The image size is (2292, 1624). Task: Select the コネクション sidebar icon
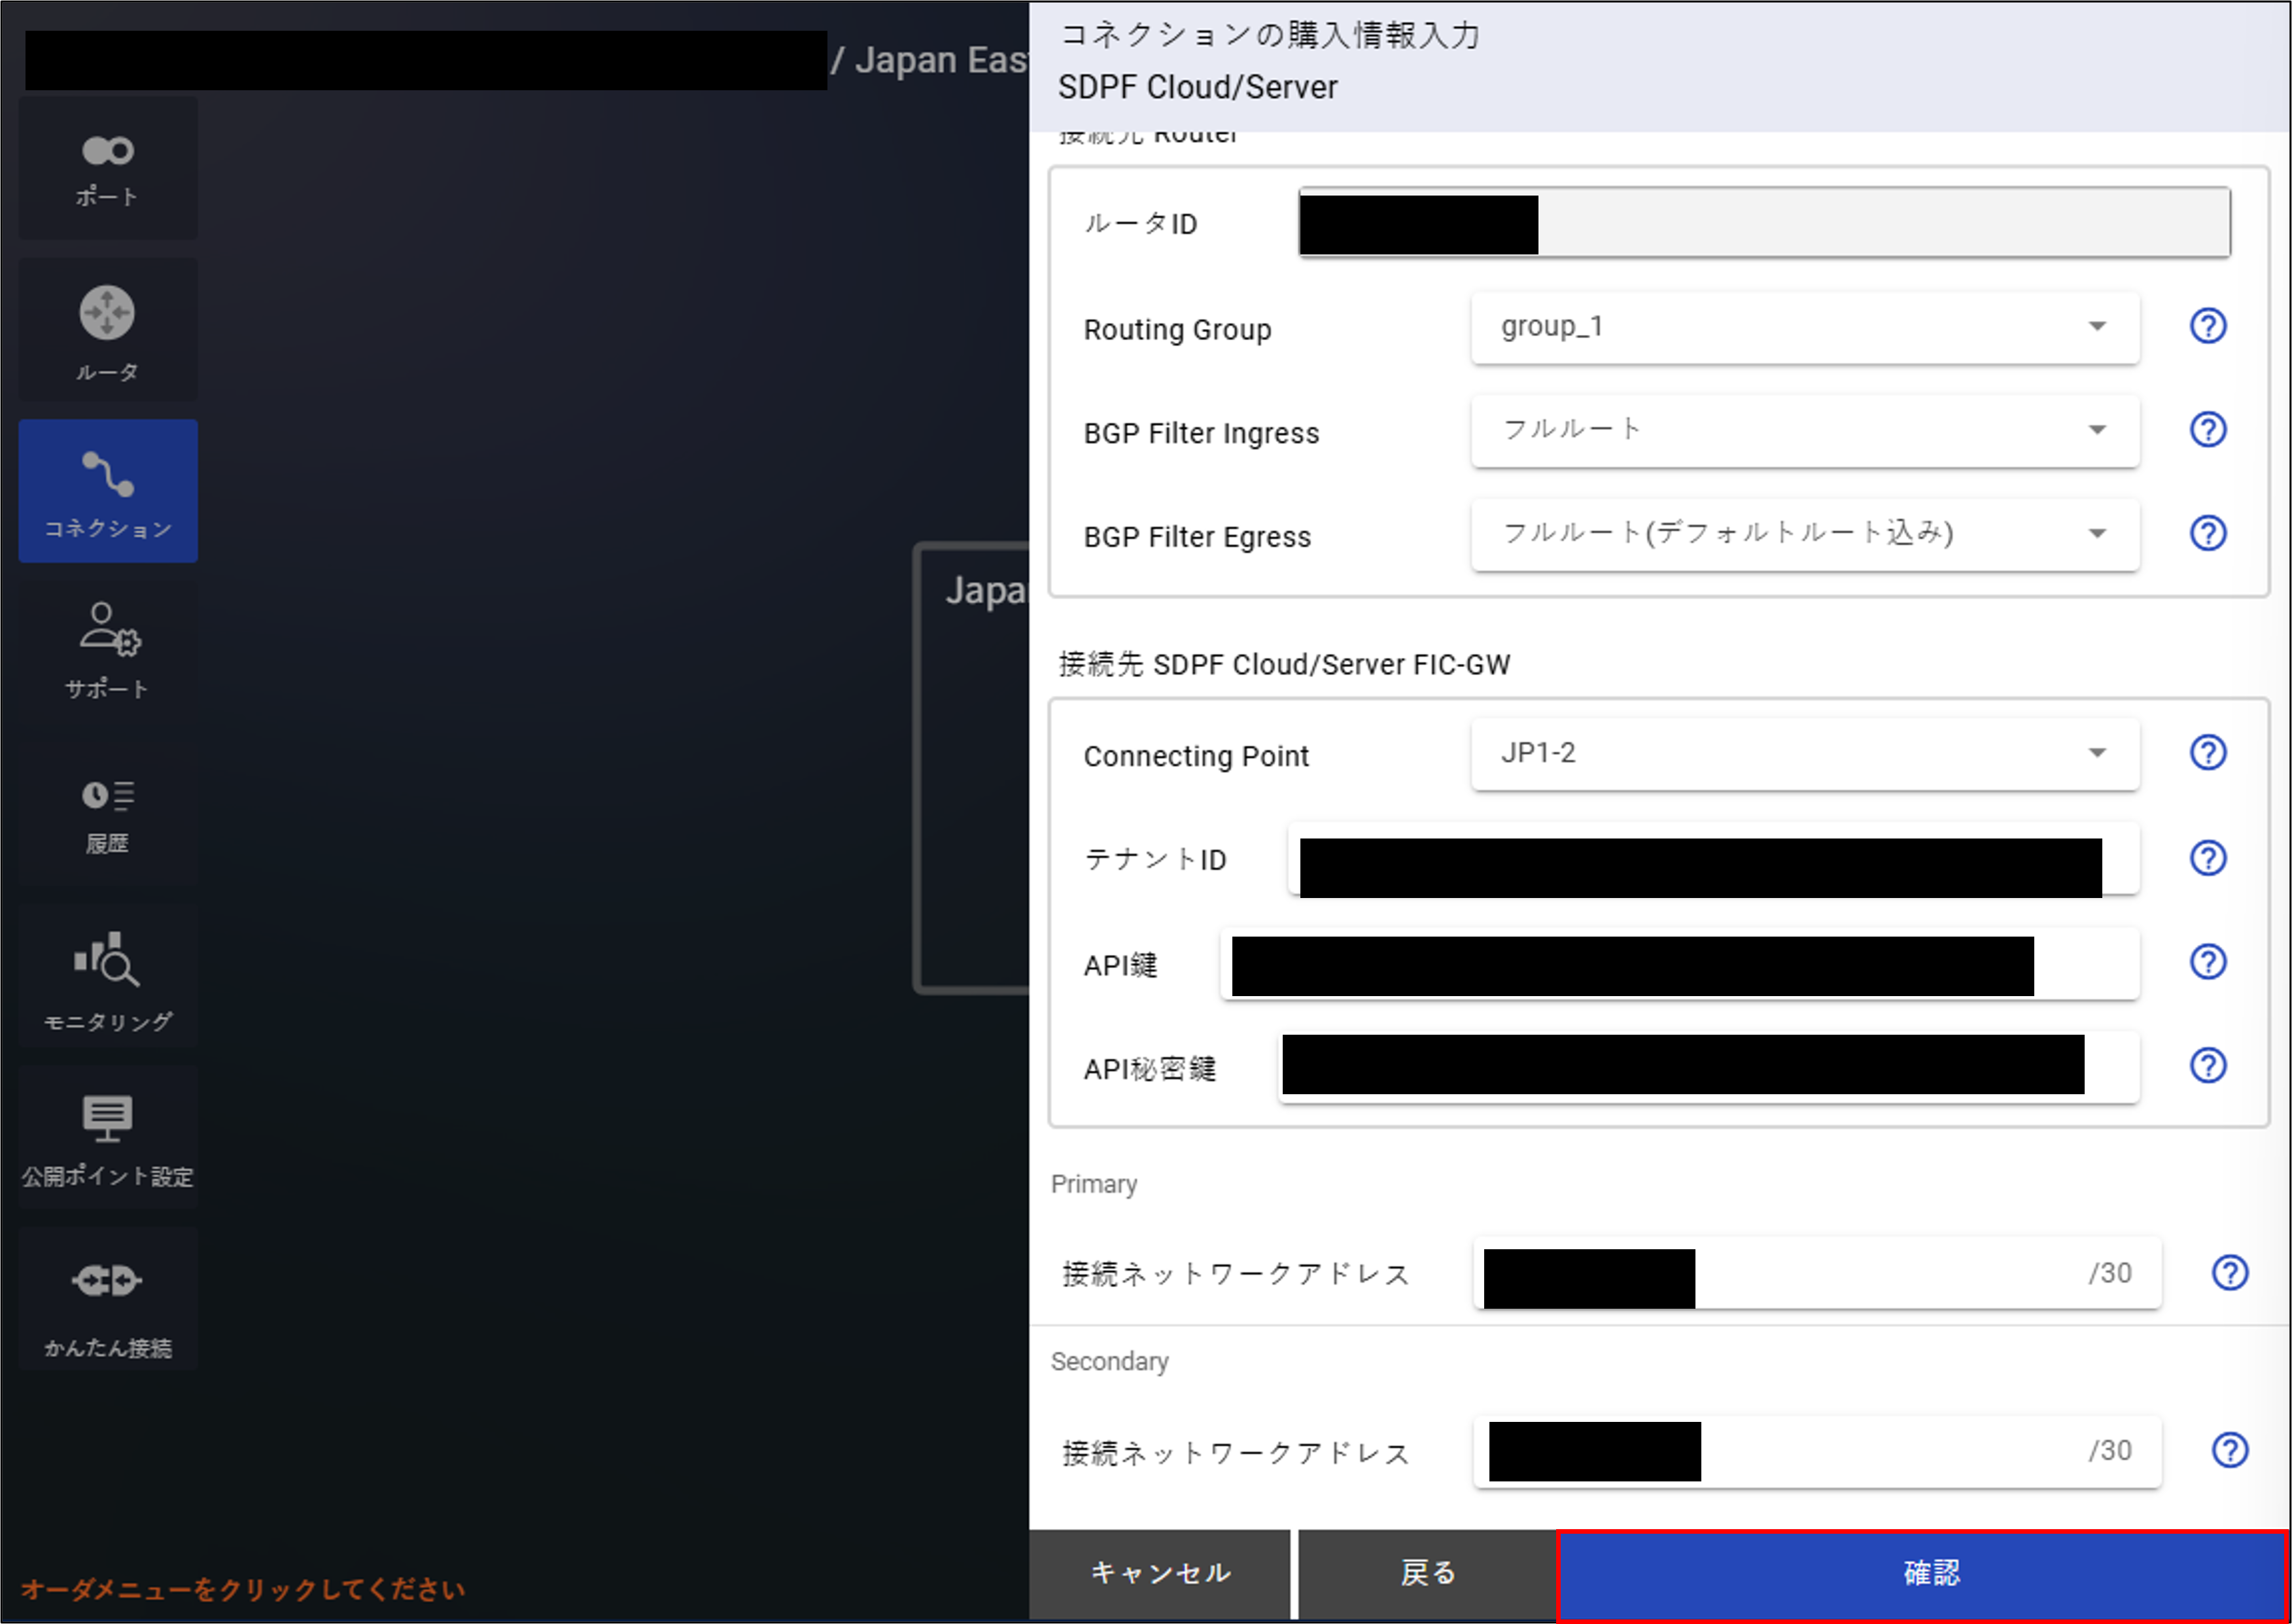click(108, 491)
